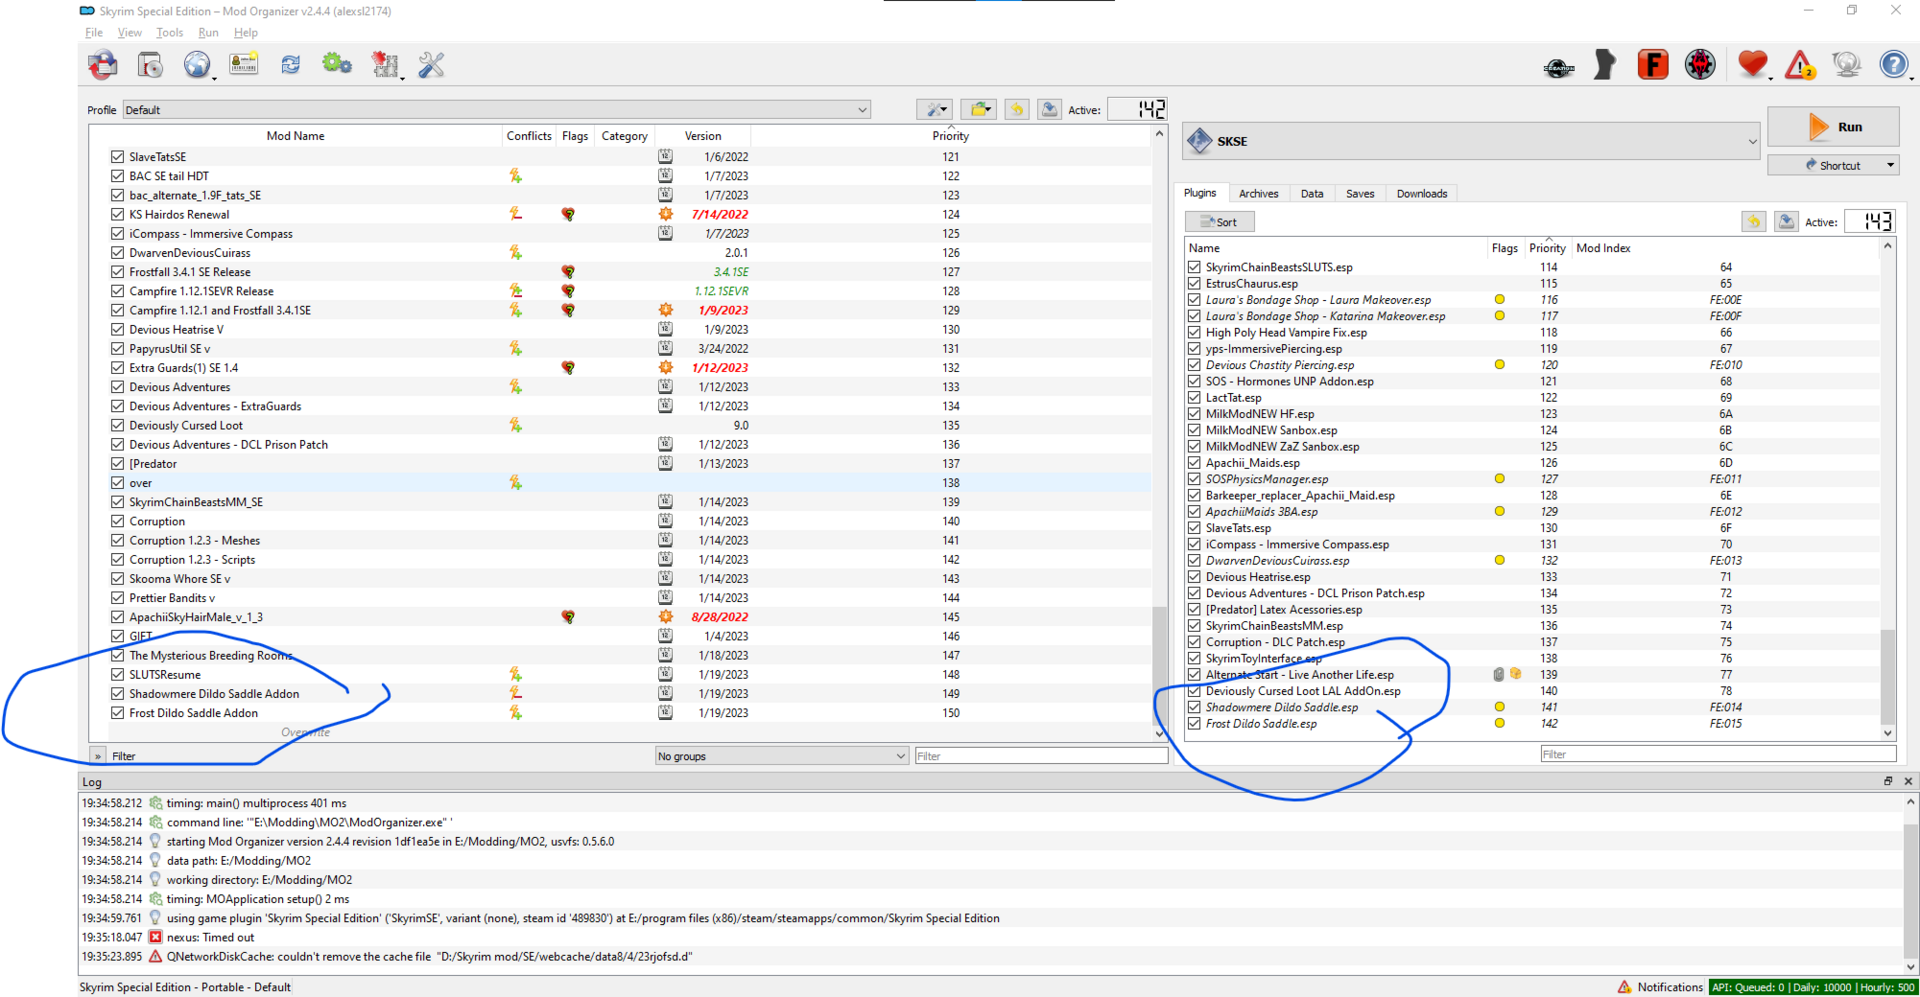This screenshot has width=1920, height=997.
Task: Click the Notifications status bar label
Action: (1669, 987)
